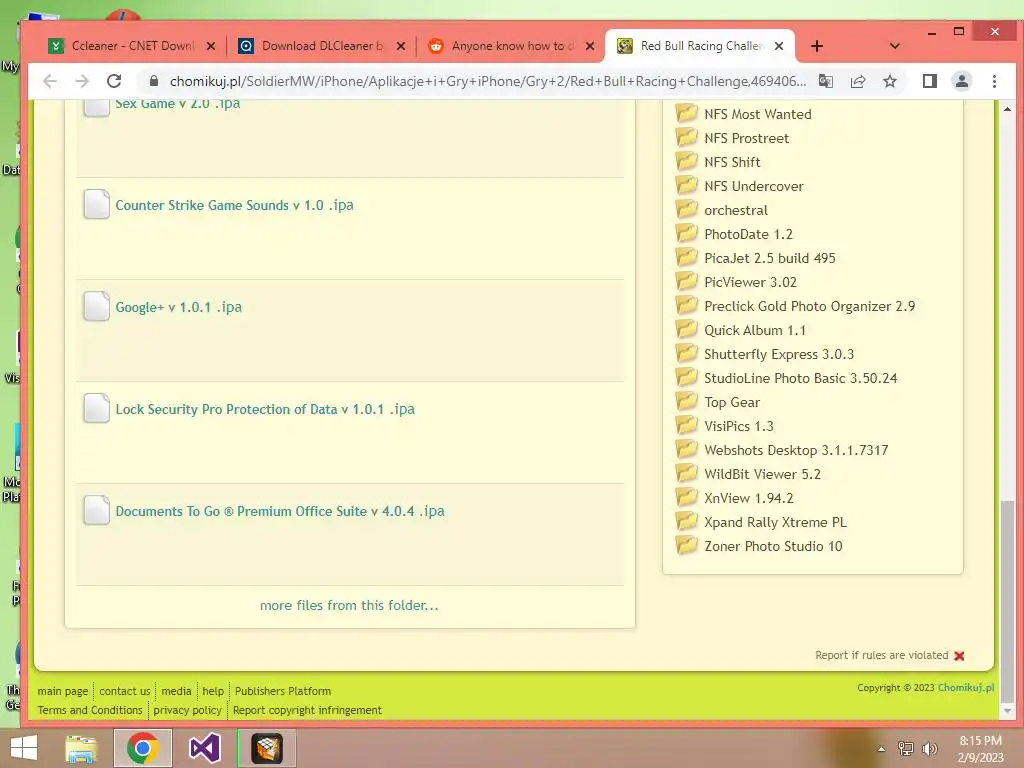
Task: Open the Shutterfly Express 3.0.3 folder
Action: pos(778,354)
